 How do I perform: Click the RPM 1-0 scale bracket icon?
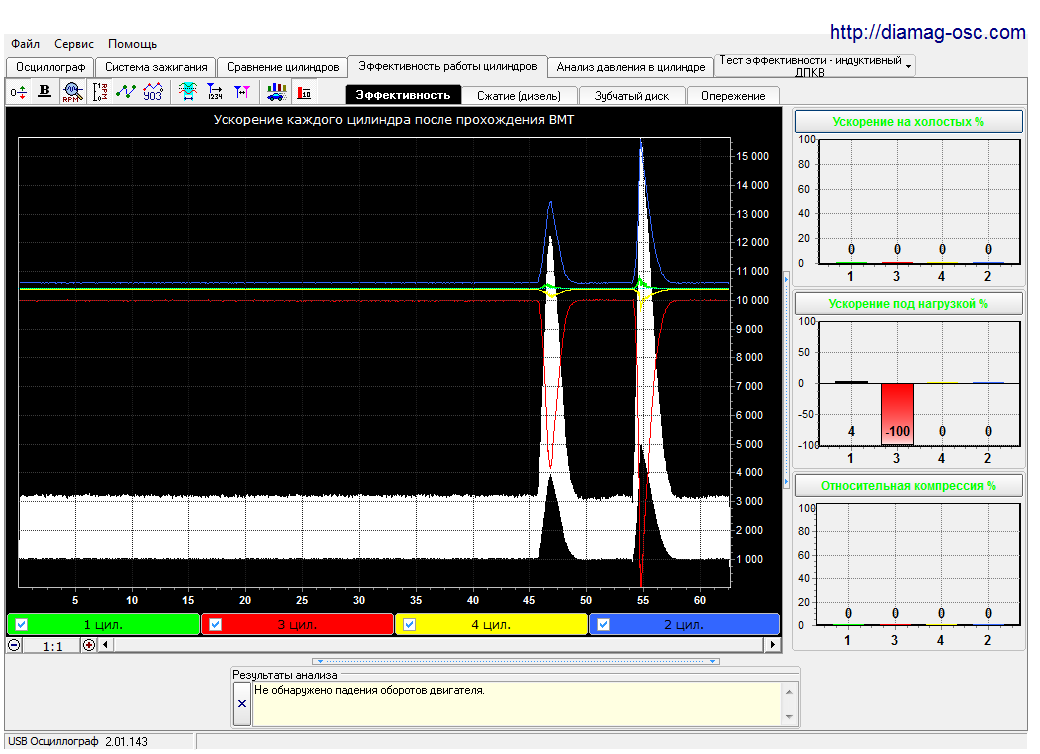pyautogui.click(x=99, y=92)
